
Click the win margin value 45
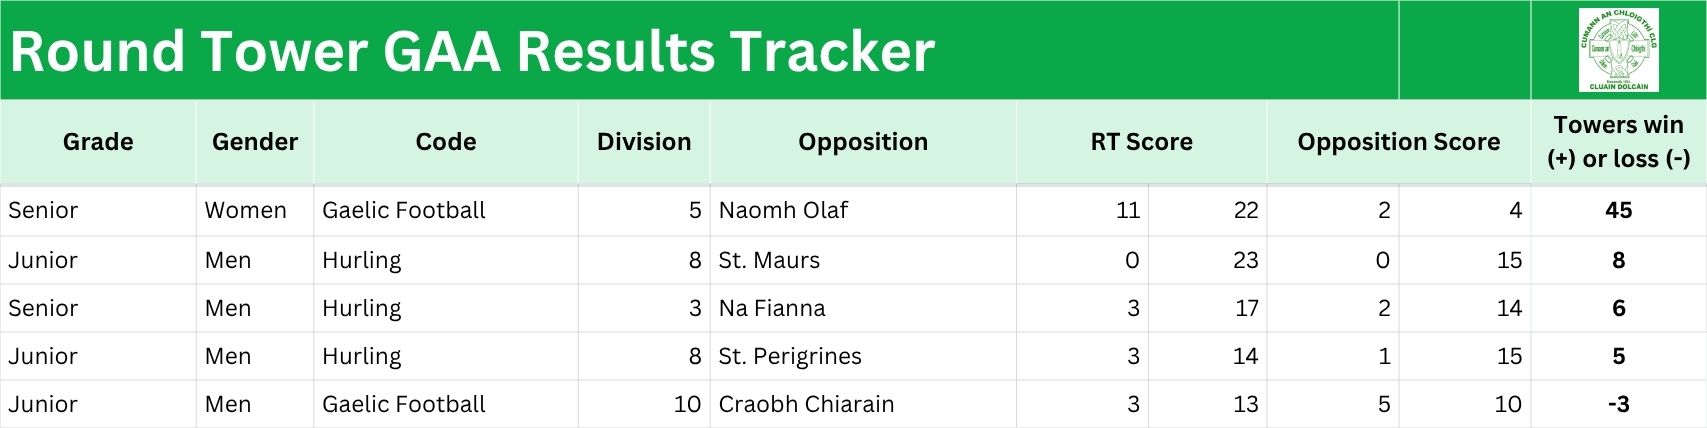pyautogui.click(x=1619, y=211)
